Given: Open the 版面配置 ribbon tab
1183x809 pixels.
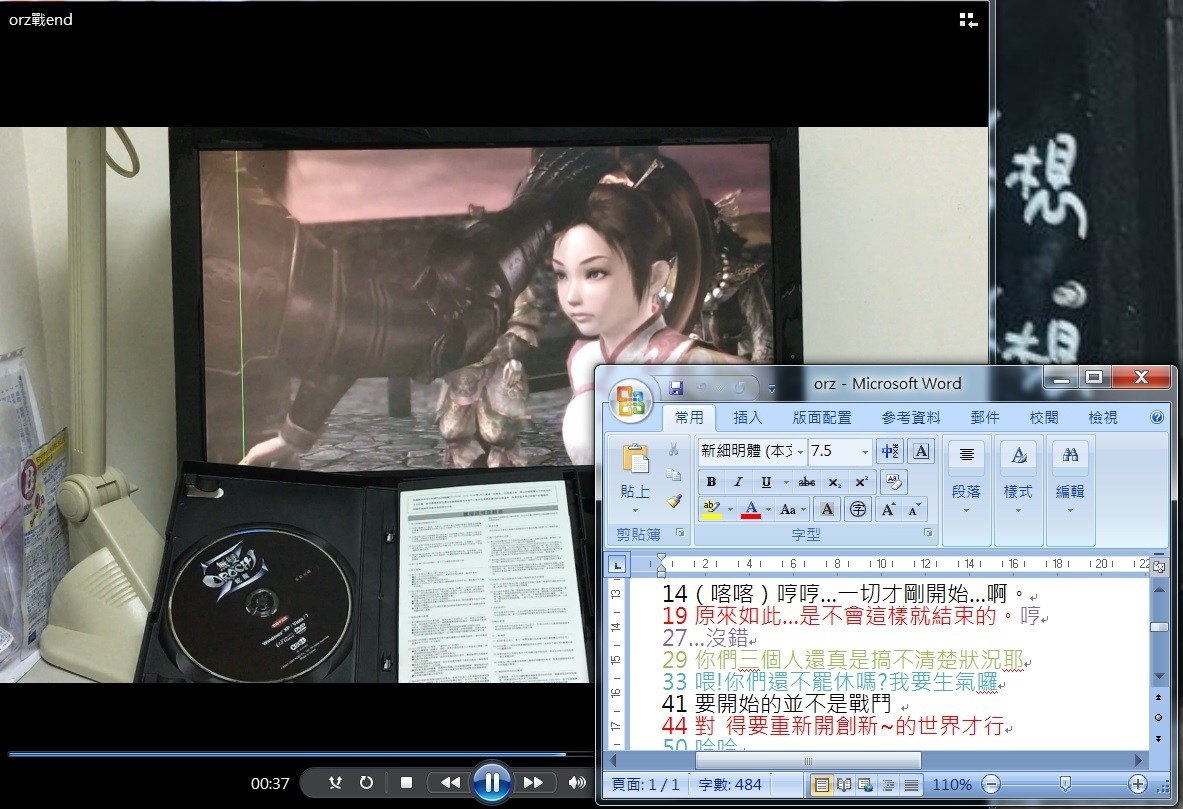Looking at the screenshot, I should (x=822, y=418).
